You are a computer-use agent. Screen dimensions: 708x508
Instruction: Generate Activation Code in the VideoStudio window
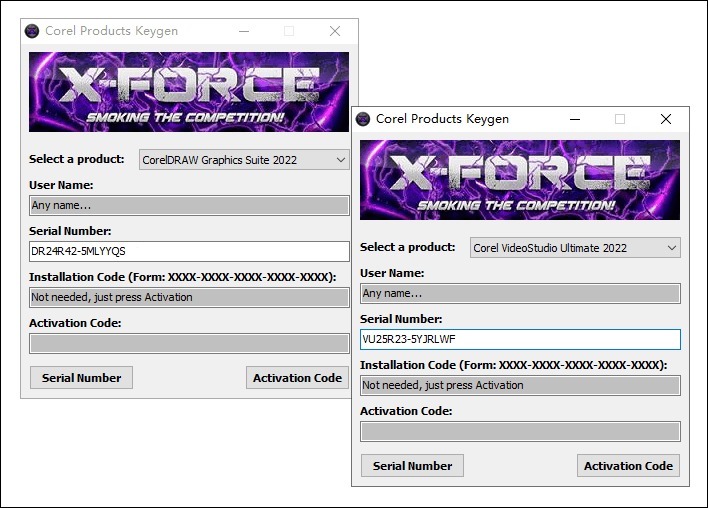point(628,466)
